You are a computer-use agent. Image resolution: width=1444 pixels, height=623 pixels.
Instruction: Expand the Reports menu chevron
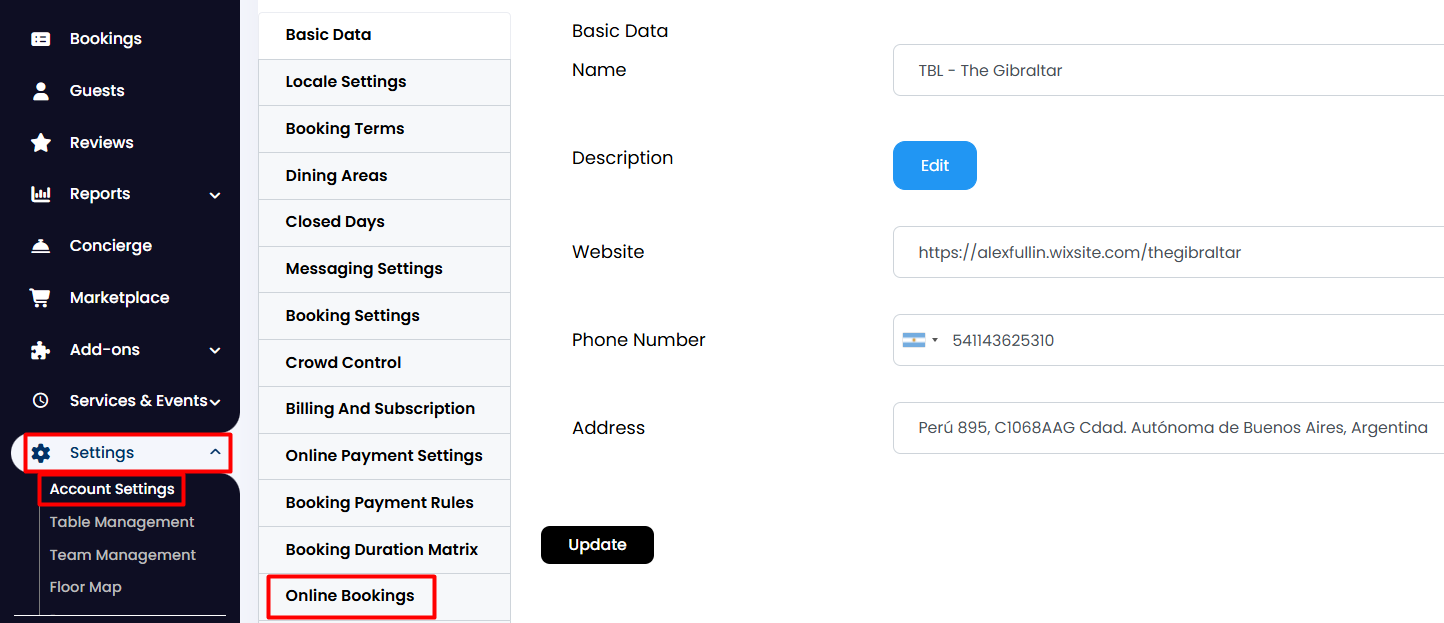click(x=215, y=195)
